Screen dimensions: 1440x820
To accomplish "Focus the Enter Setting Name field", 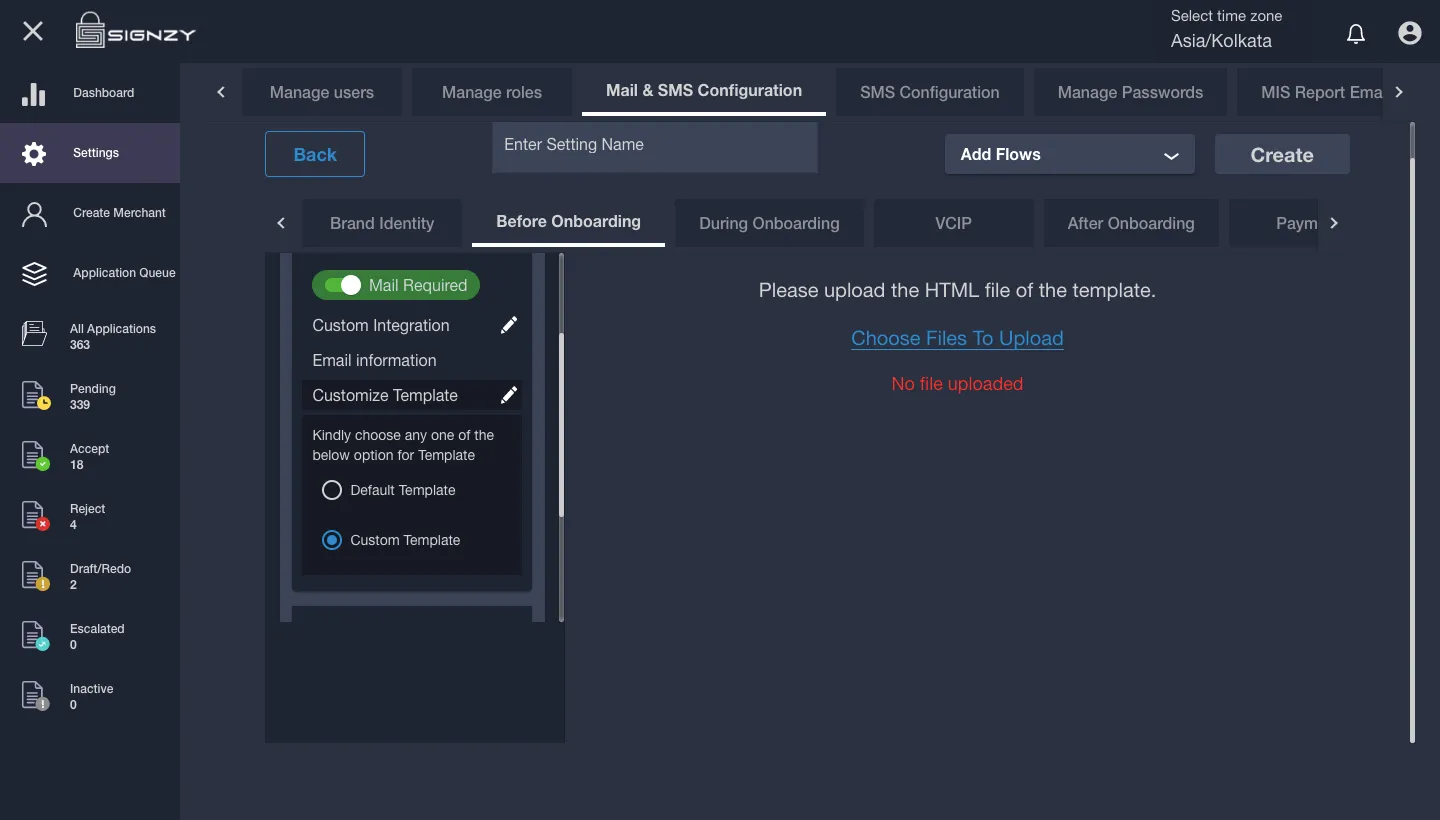I will click(x=655, y=147).
